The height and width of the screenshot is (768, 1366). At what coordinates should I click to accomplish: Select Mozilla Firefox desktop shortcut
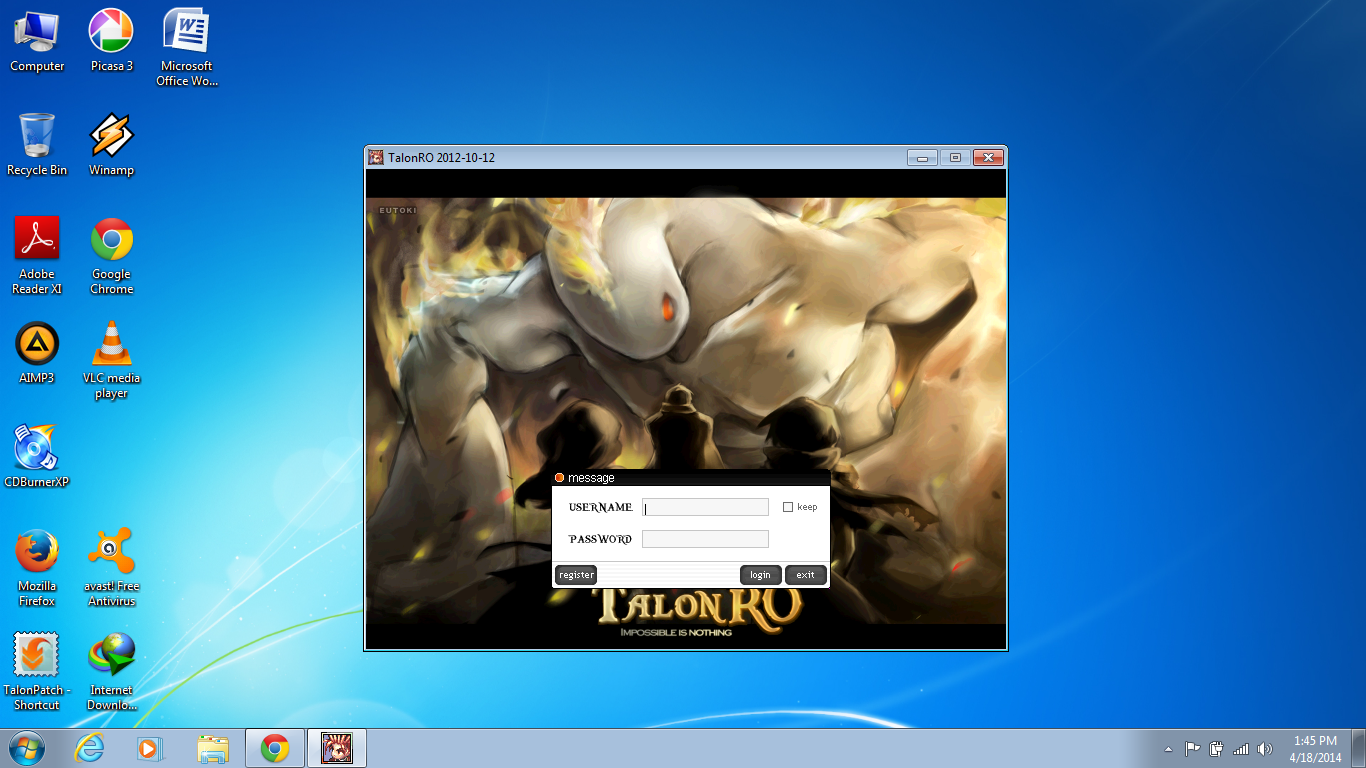37,568
